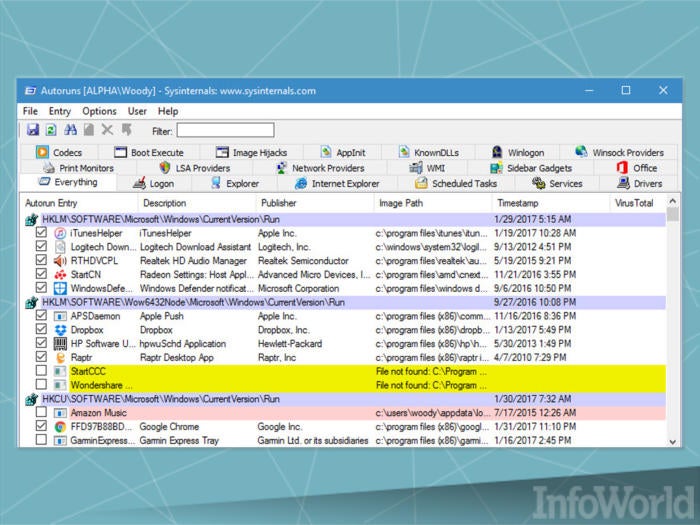Click the scrollbar down arrow
Image resolution: width=700 pixels, height=525 pixels.
click(673, 442)
